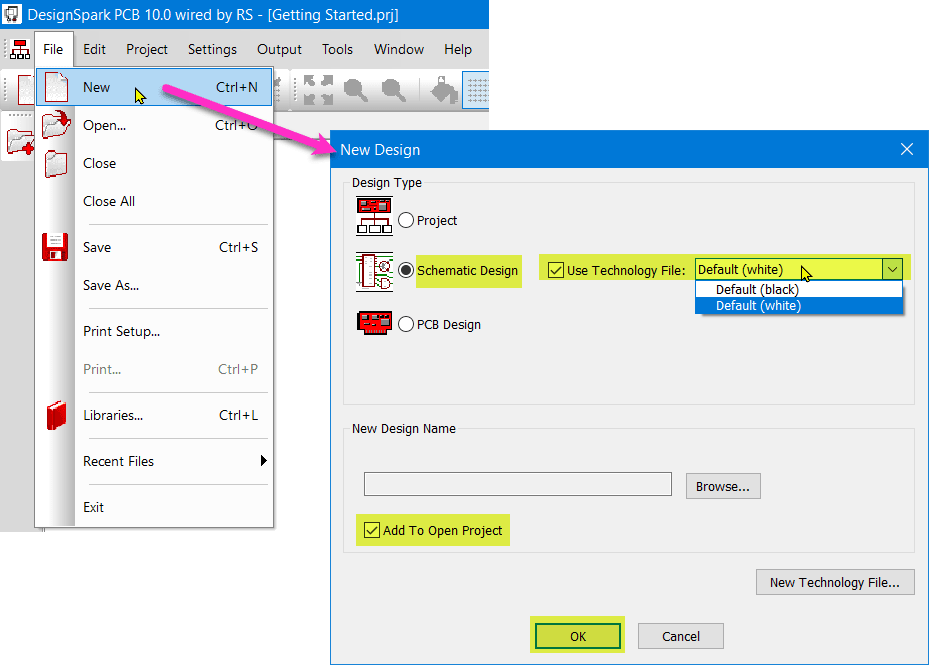Click the Project design type icon
This screenshot has height=665, width=929.
[x=374, y=216]
